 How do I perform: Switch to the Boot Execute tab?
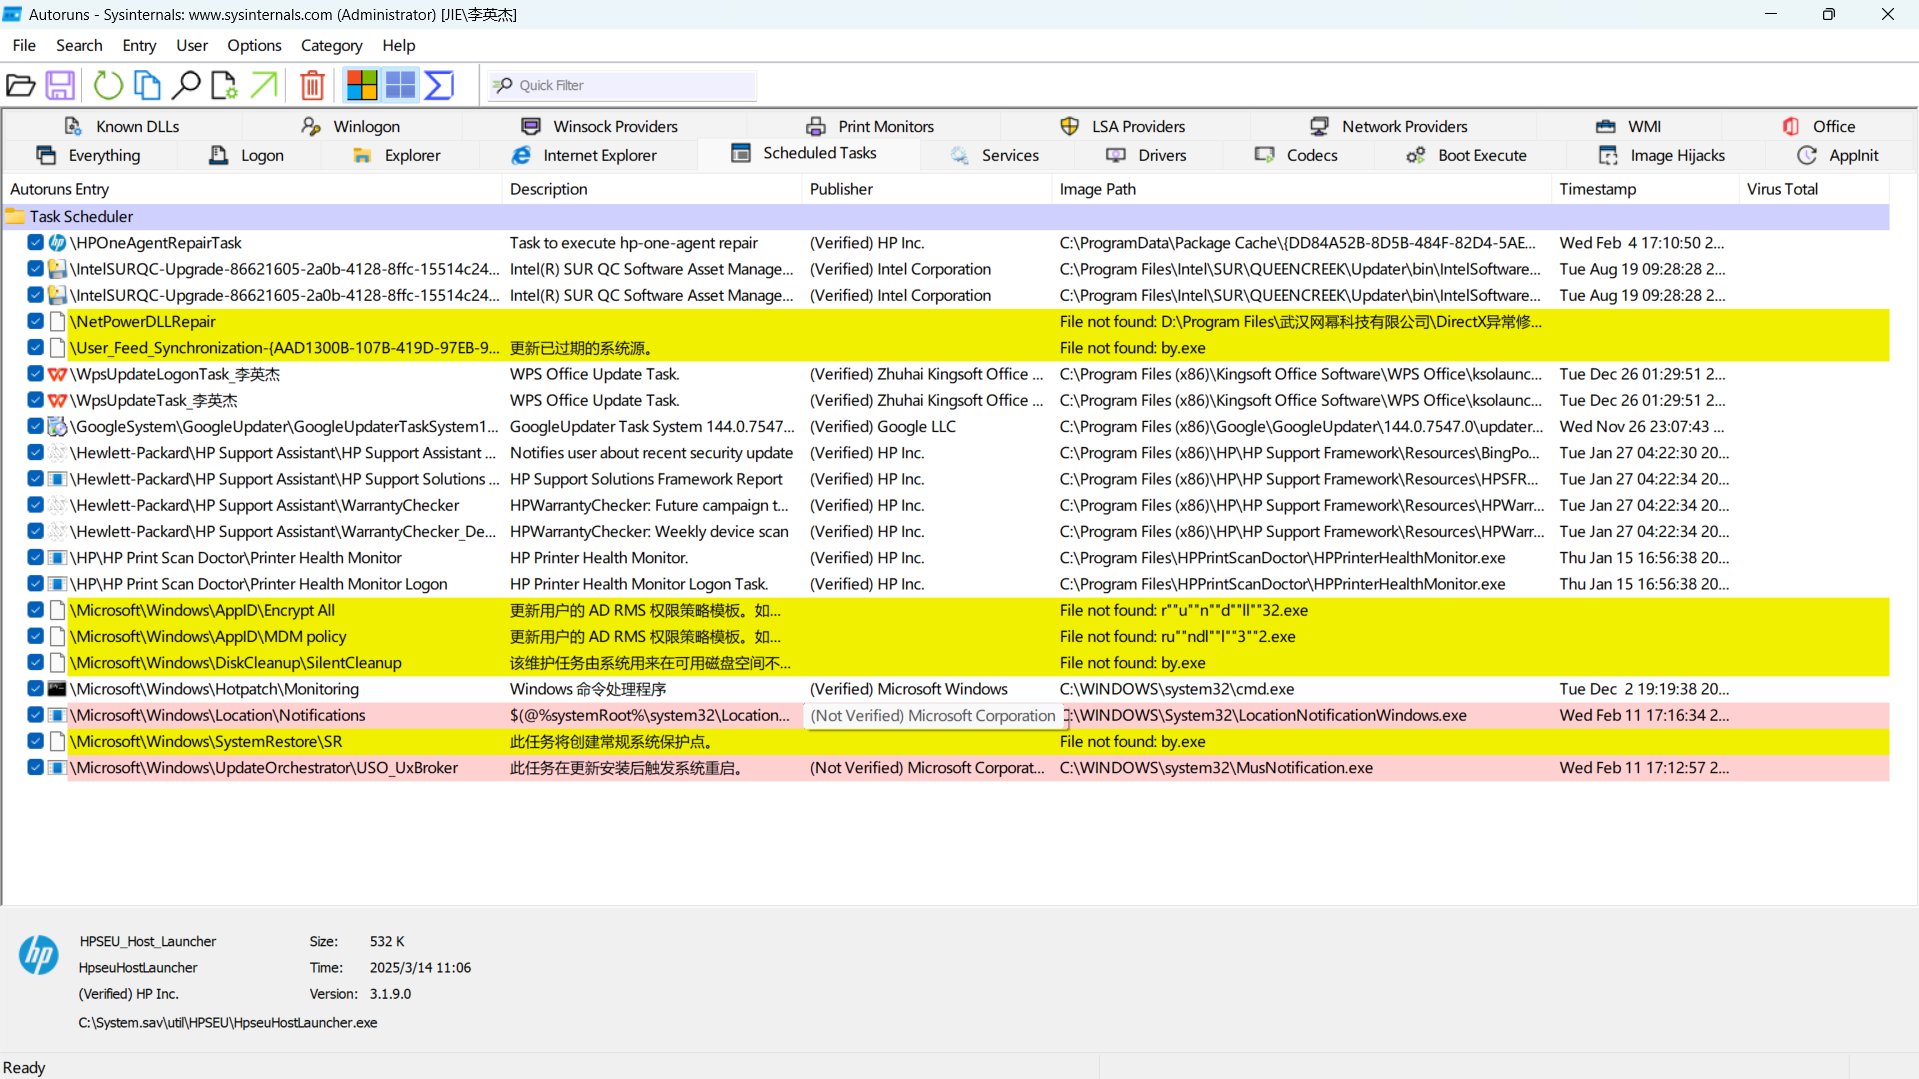click(1467, 155)
